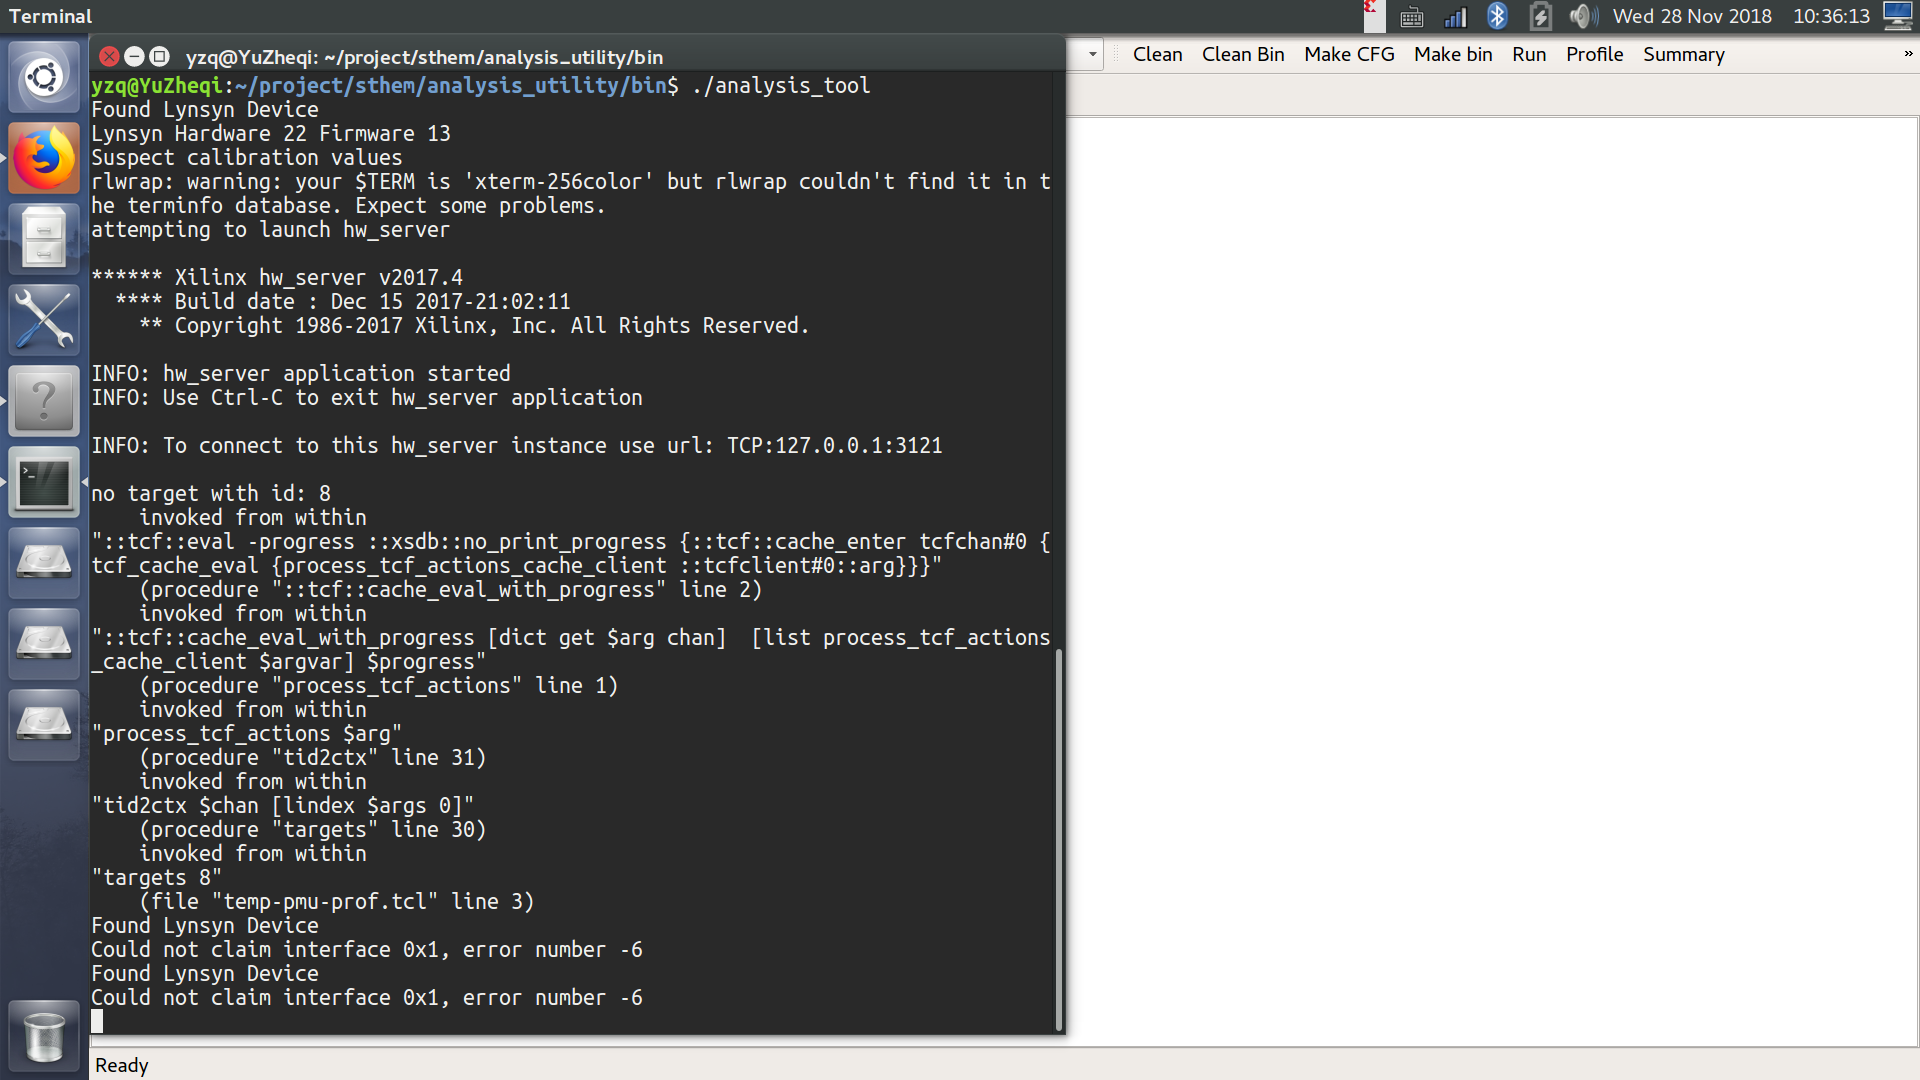This screenshot has height=1080, width=1920.
Task: Open the keyboard input indicator
Action: tap(1411, 16)
